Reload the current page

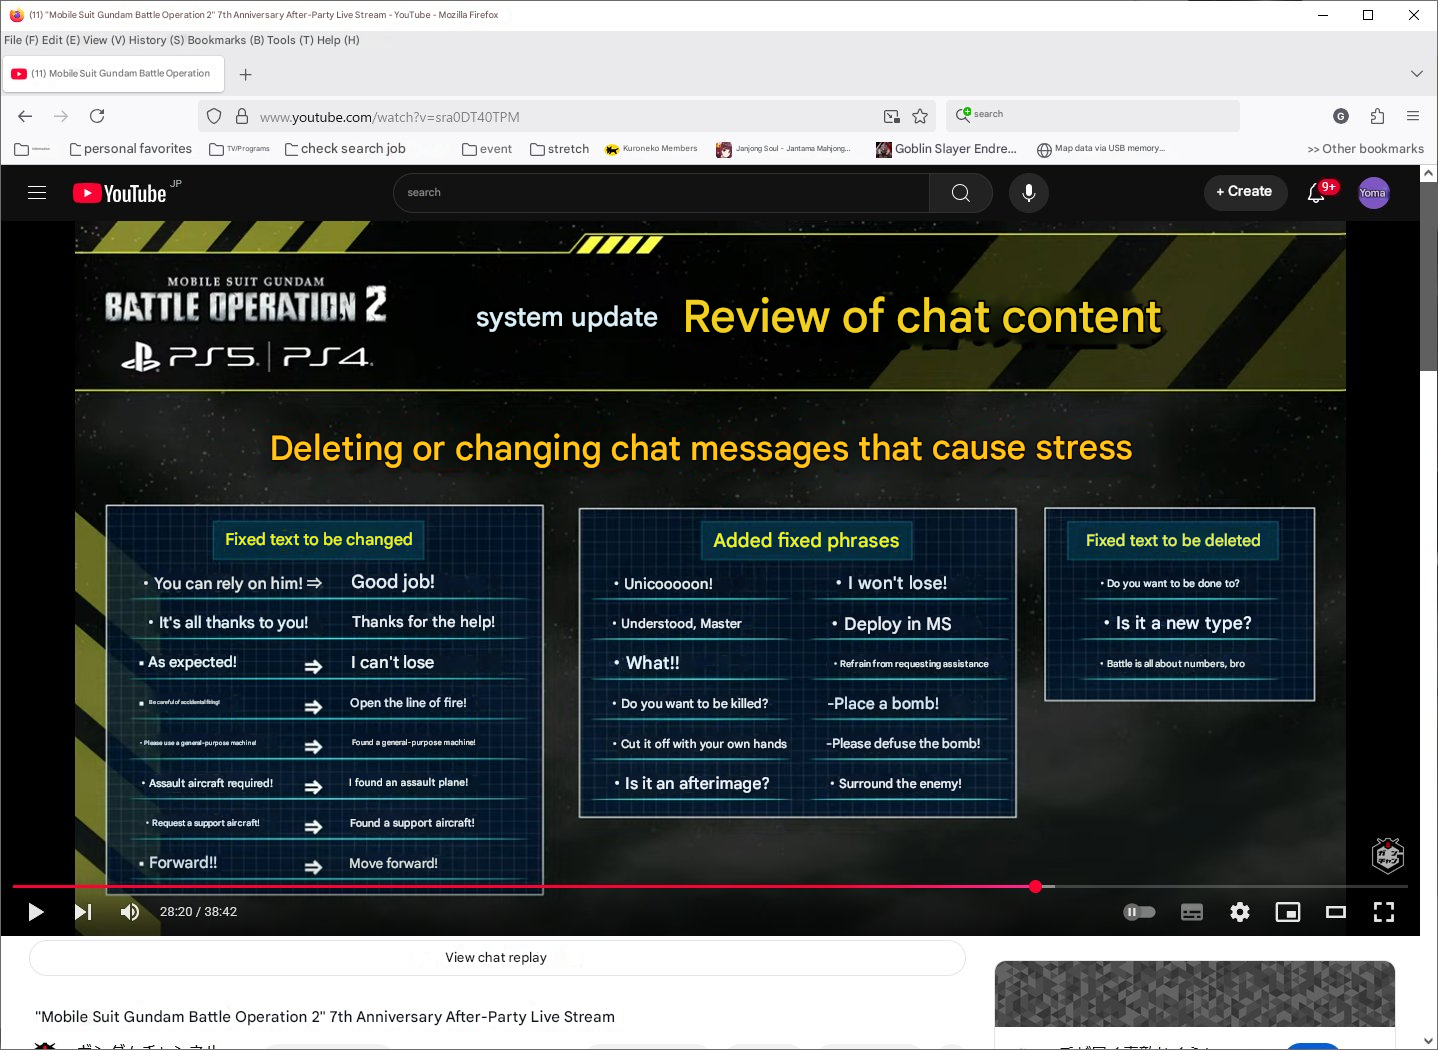[x=97, y=116]
